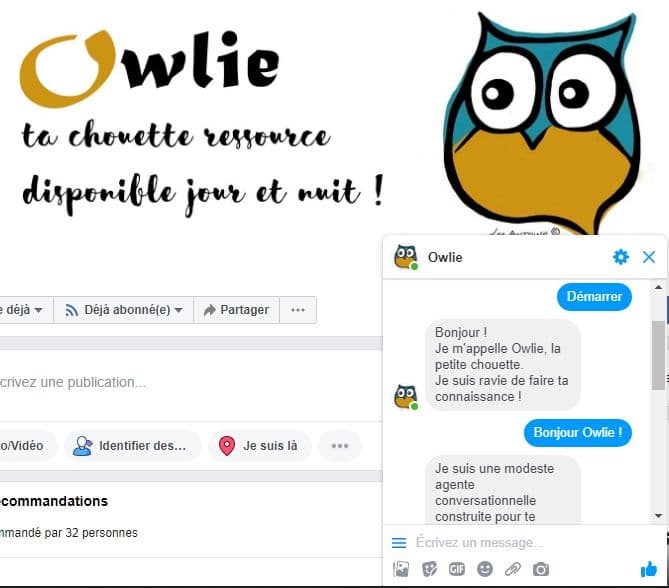Screen dimensions: 669x588
Task: Open the GIF selector
Action: coord(457,569)
